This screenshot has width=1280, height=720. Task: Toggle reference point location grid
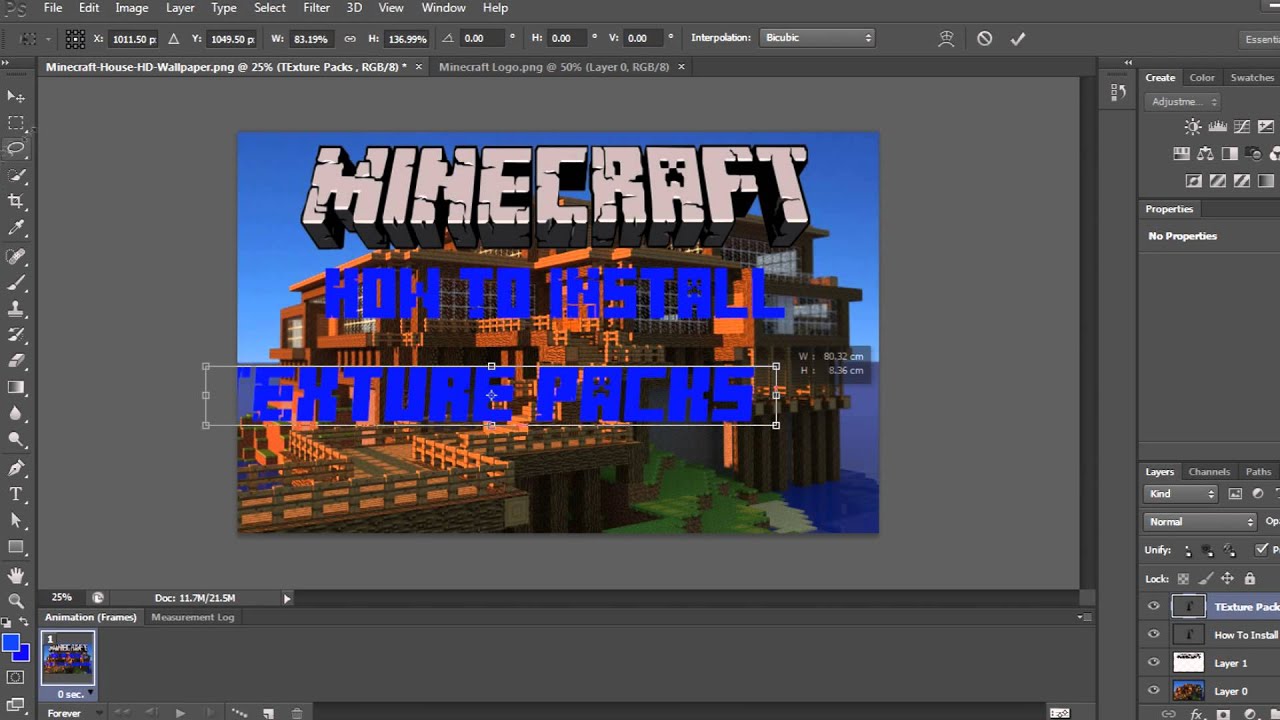pyautogui.click(x=75, y=38)
